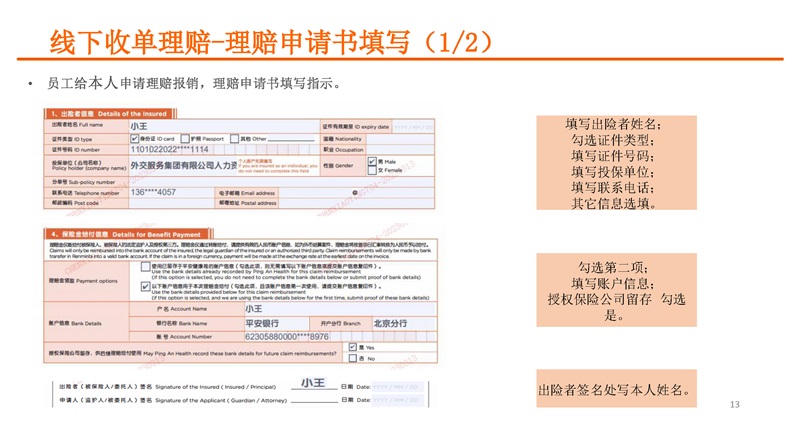Click the 邮政编码 Post code label
The width and height of the screenshot is (800, 423).
[75, 203]
